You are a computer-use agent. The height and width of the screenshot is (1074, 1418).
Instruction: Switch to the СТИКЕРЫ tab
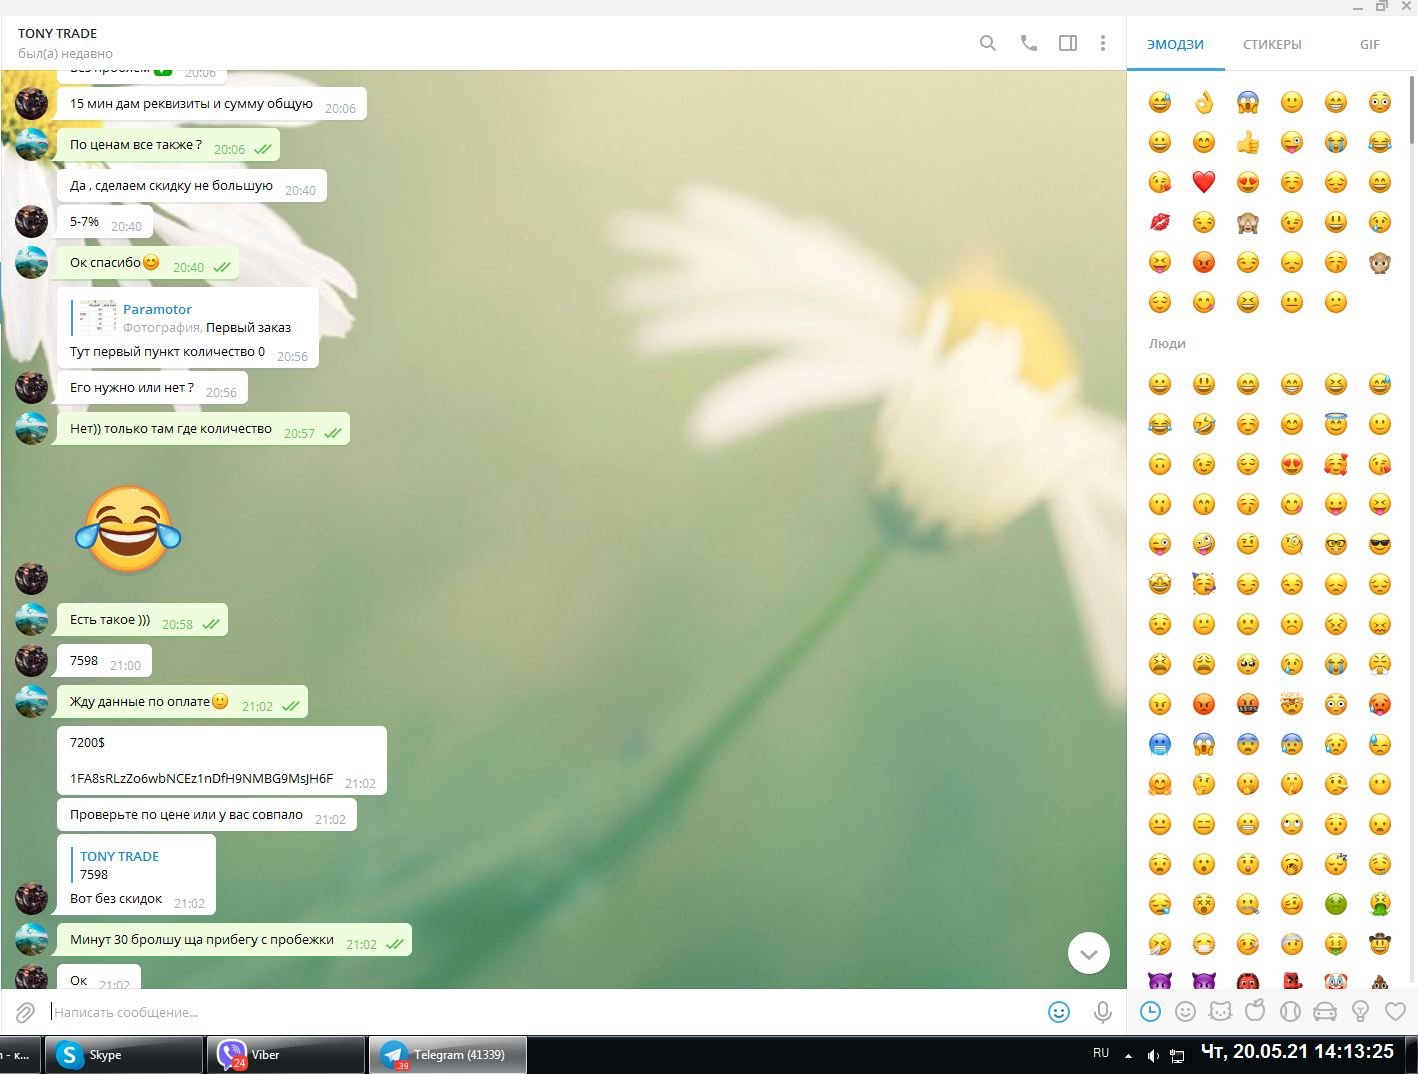point(1272,44)
